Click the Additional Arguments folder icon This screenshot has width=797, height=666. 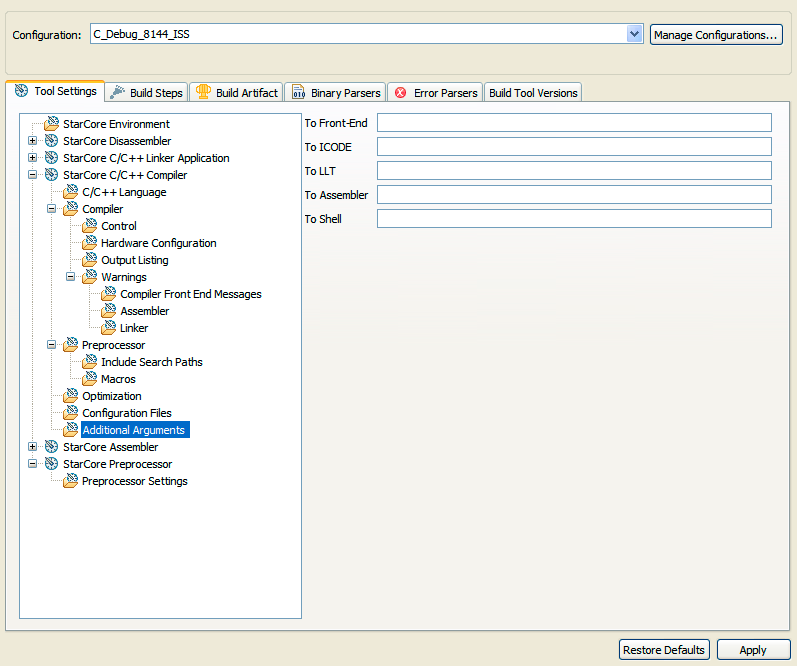point(71,430)
